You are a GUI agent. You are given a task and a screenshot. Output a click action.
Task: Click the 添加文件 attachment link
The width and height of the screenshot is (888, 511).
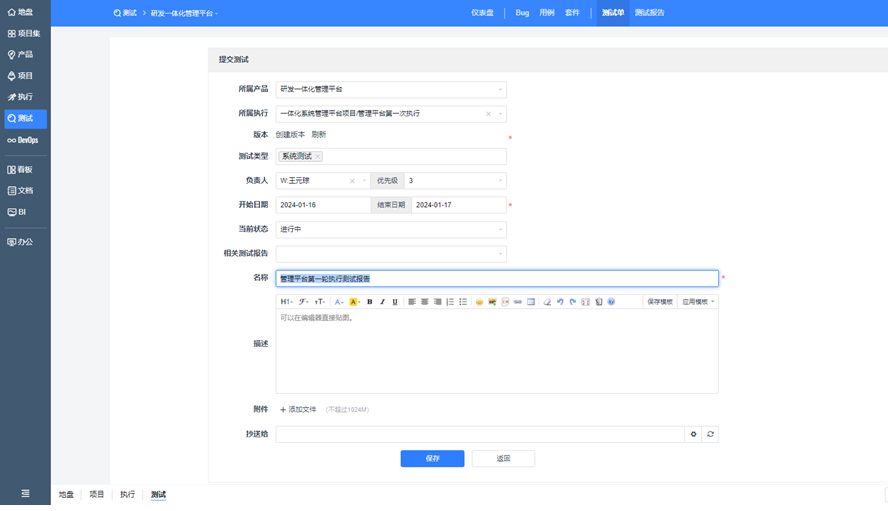(x=298, y=410)
